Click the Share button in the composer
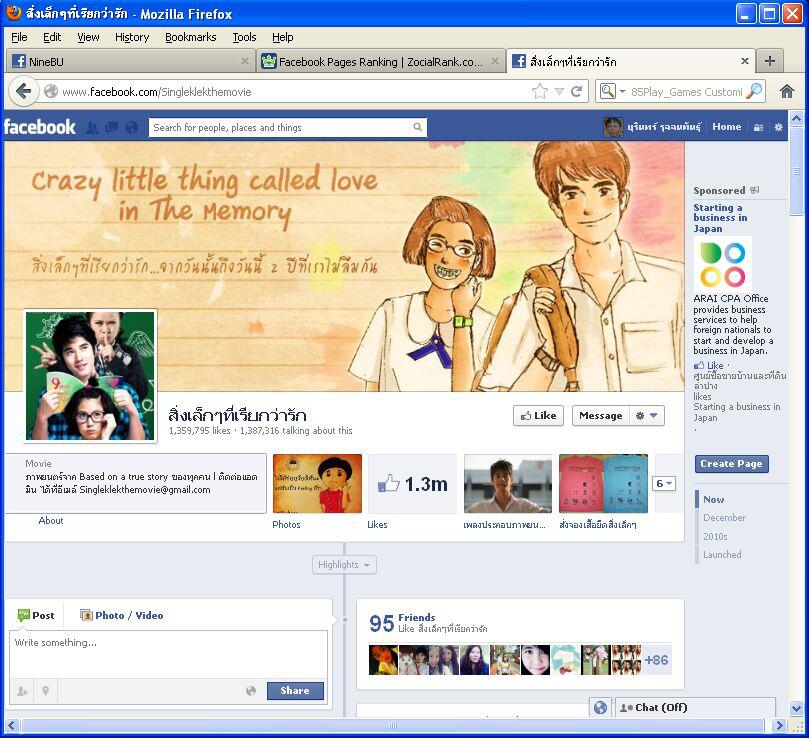The image size is (809, 738). (295, 691)
